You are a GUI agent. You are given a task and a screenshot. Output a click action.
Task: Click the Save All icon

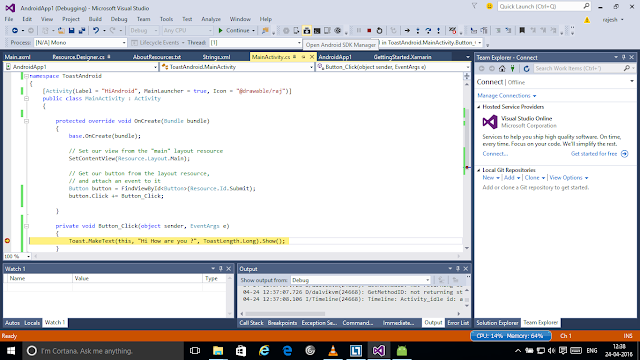click(82, 31)
